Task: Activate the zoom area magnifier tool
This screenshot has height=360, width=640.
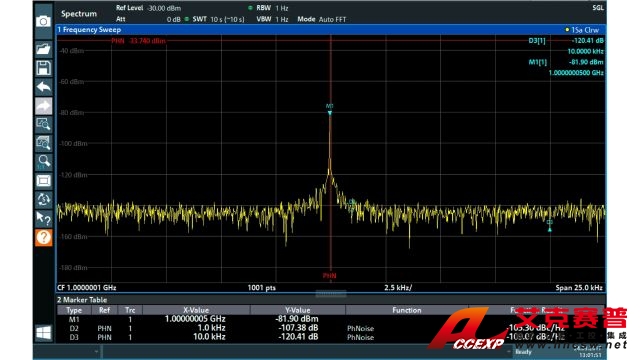Action: [x=43, y=124]
